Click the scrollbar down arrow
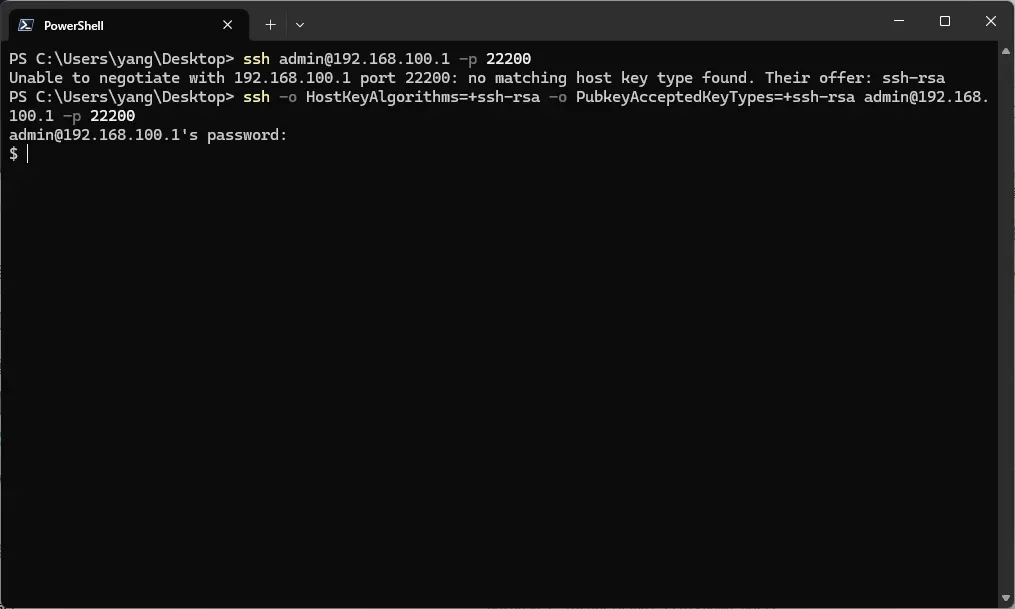Screen dimensions: 1015x609 tap(1006, 599)
